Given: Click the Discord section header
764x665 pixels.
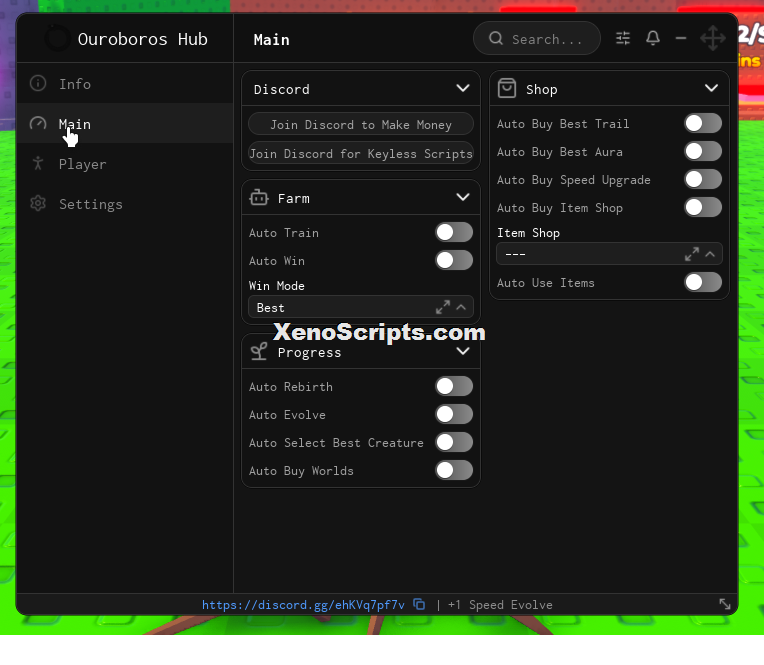Looking at the screenshot, I should pos(361,89).
